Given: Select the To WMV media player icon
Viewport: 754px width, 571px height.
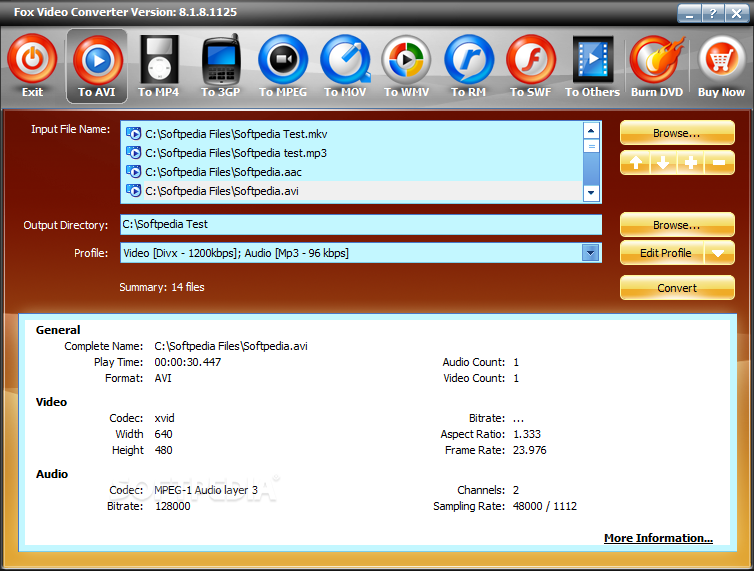Looking at the screenshot, I should [x=406, y=59].
